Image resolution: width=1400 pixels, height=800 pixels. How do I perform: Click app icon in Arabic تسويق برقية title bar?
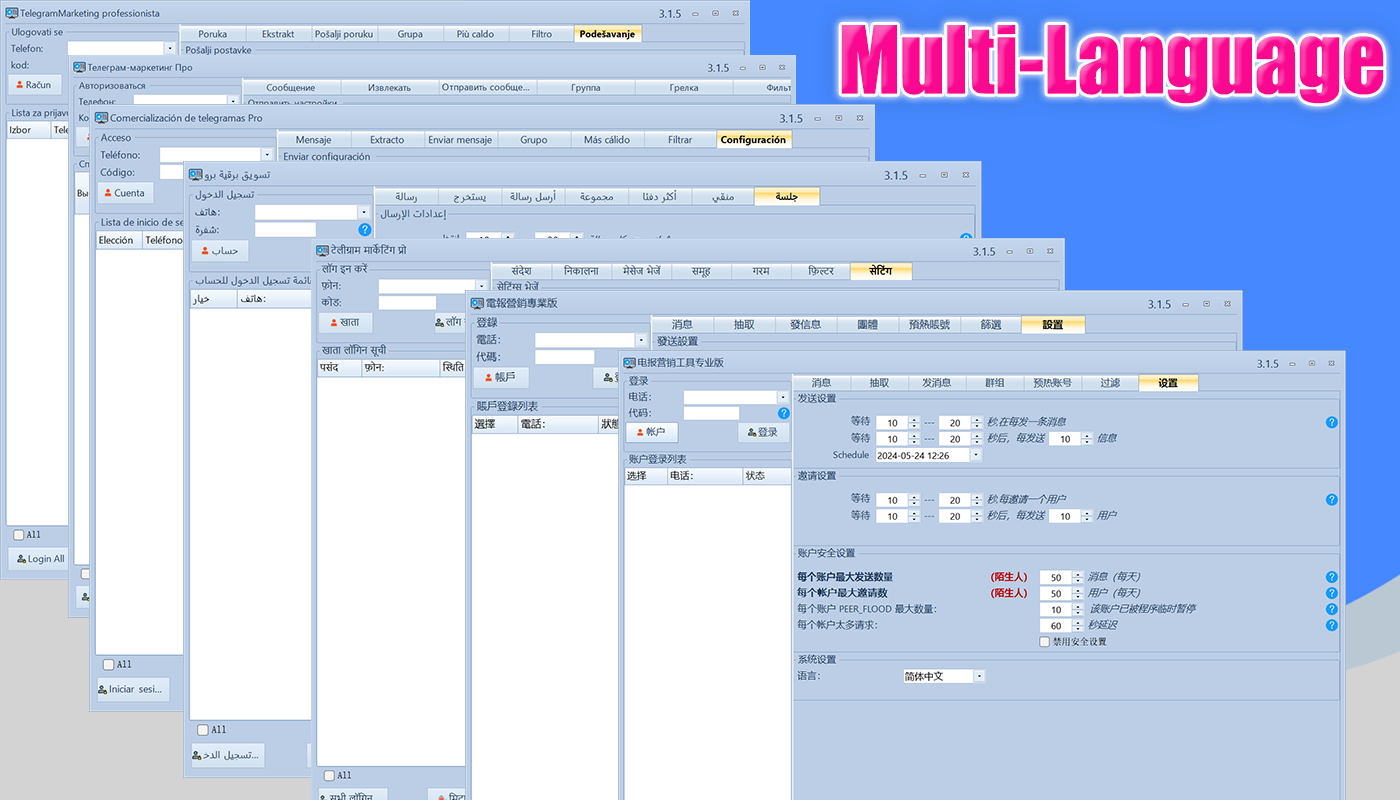(x=195, y=175)
